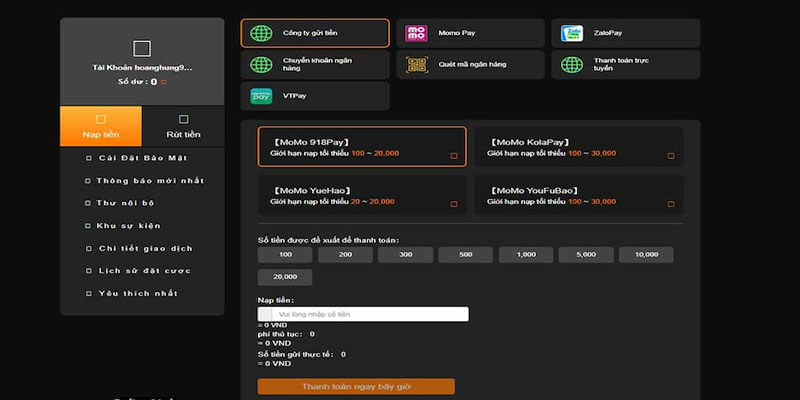Open Cài Đặt Bảo Mật menu item
This screenshot has height=400, width=800.
click(x=143, y=158)
